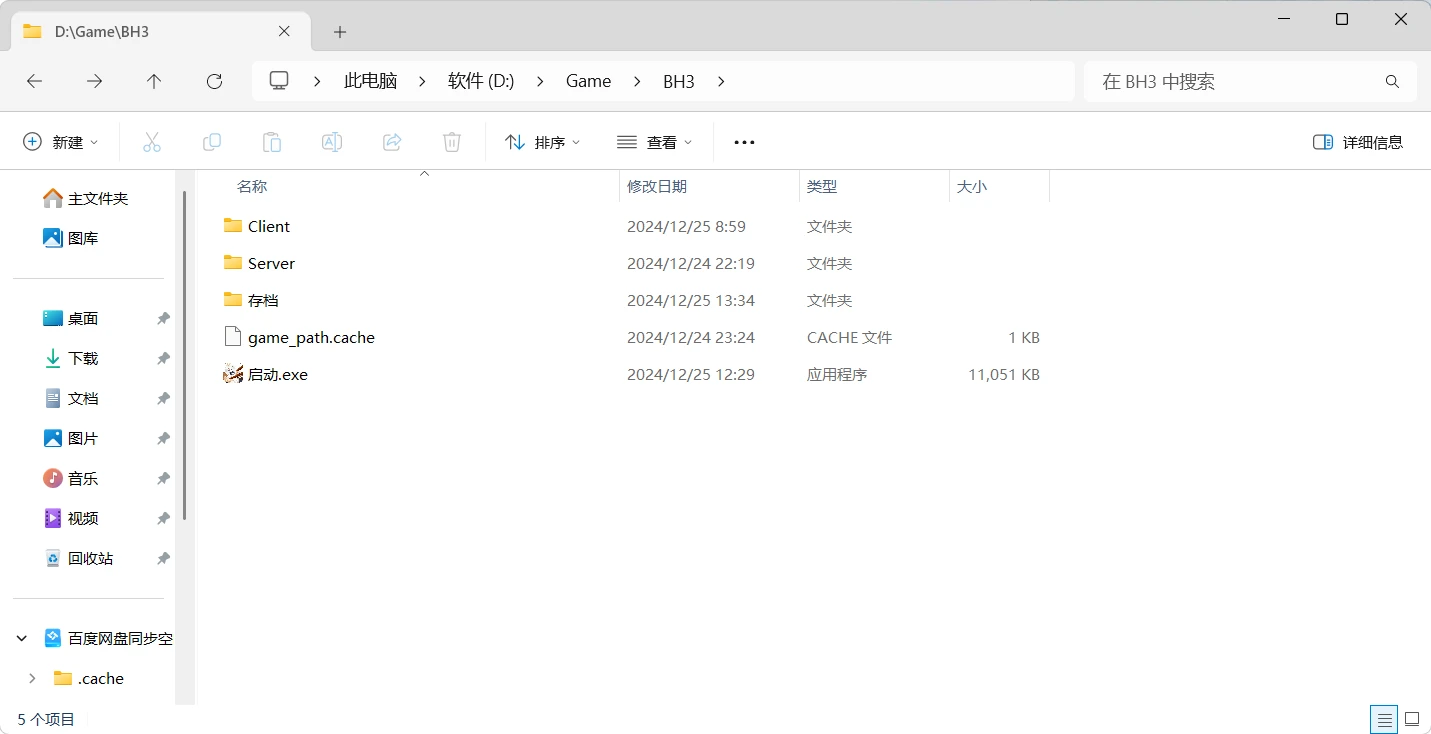Navigate to 软件 (D:) breadcrumb

481,82
